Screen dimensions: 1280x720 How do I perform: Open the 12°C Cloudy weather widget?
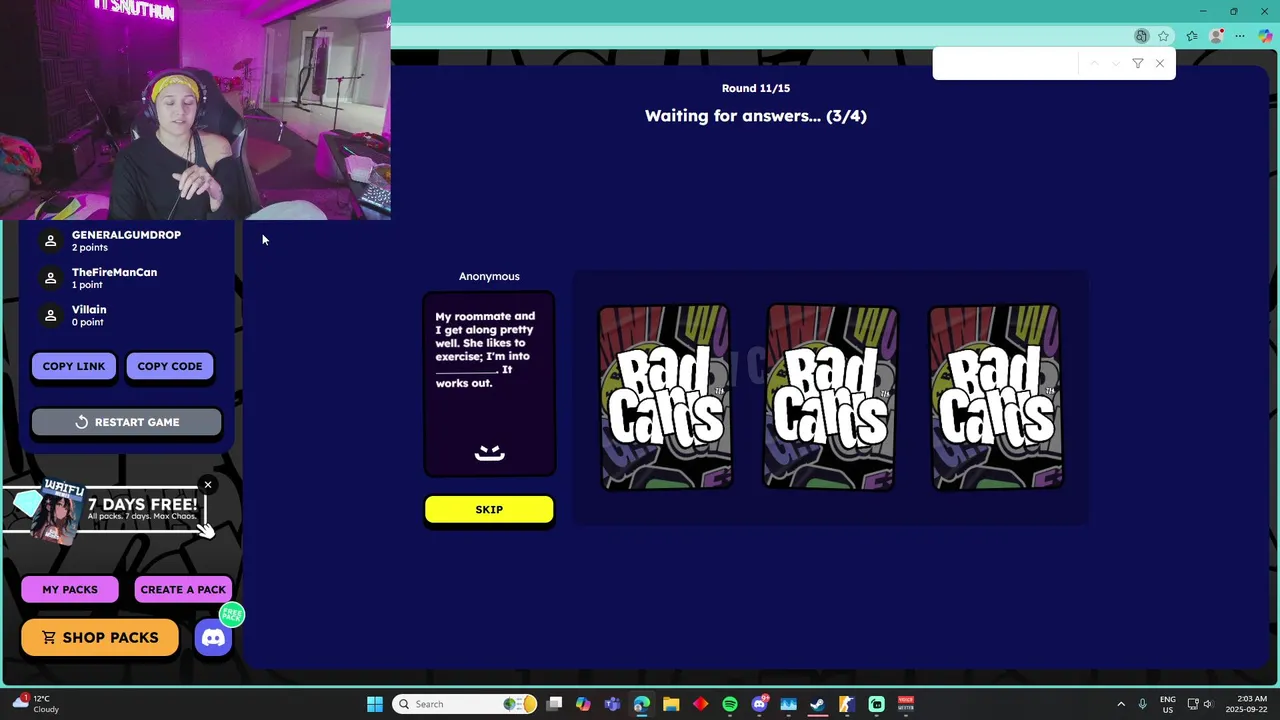pos(34,704)
